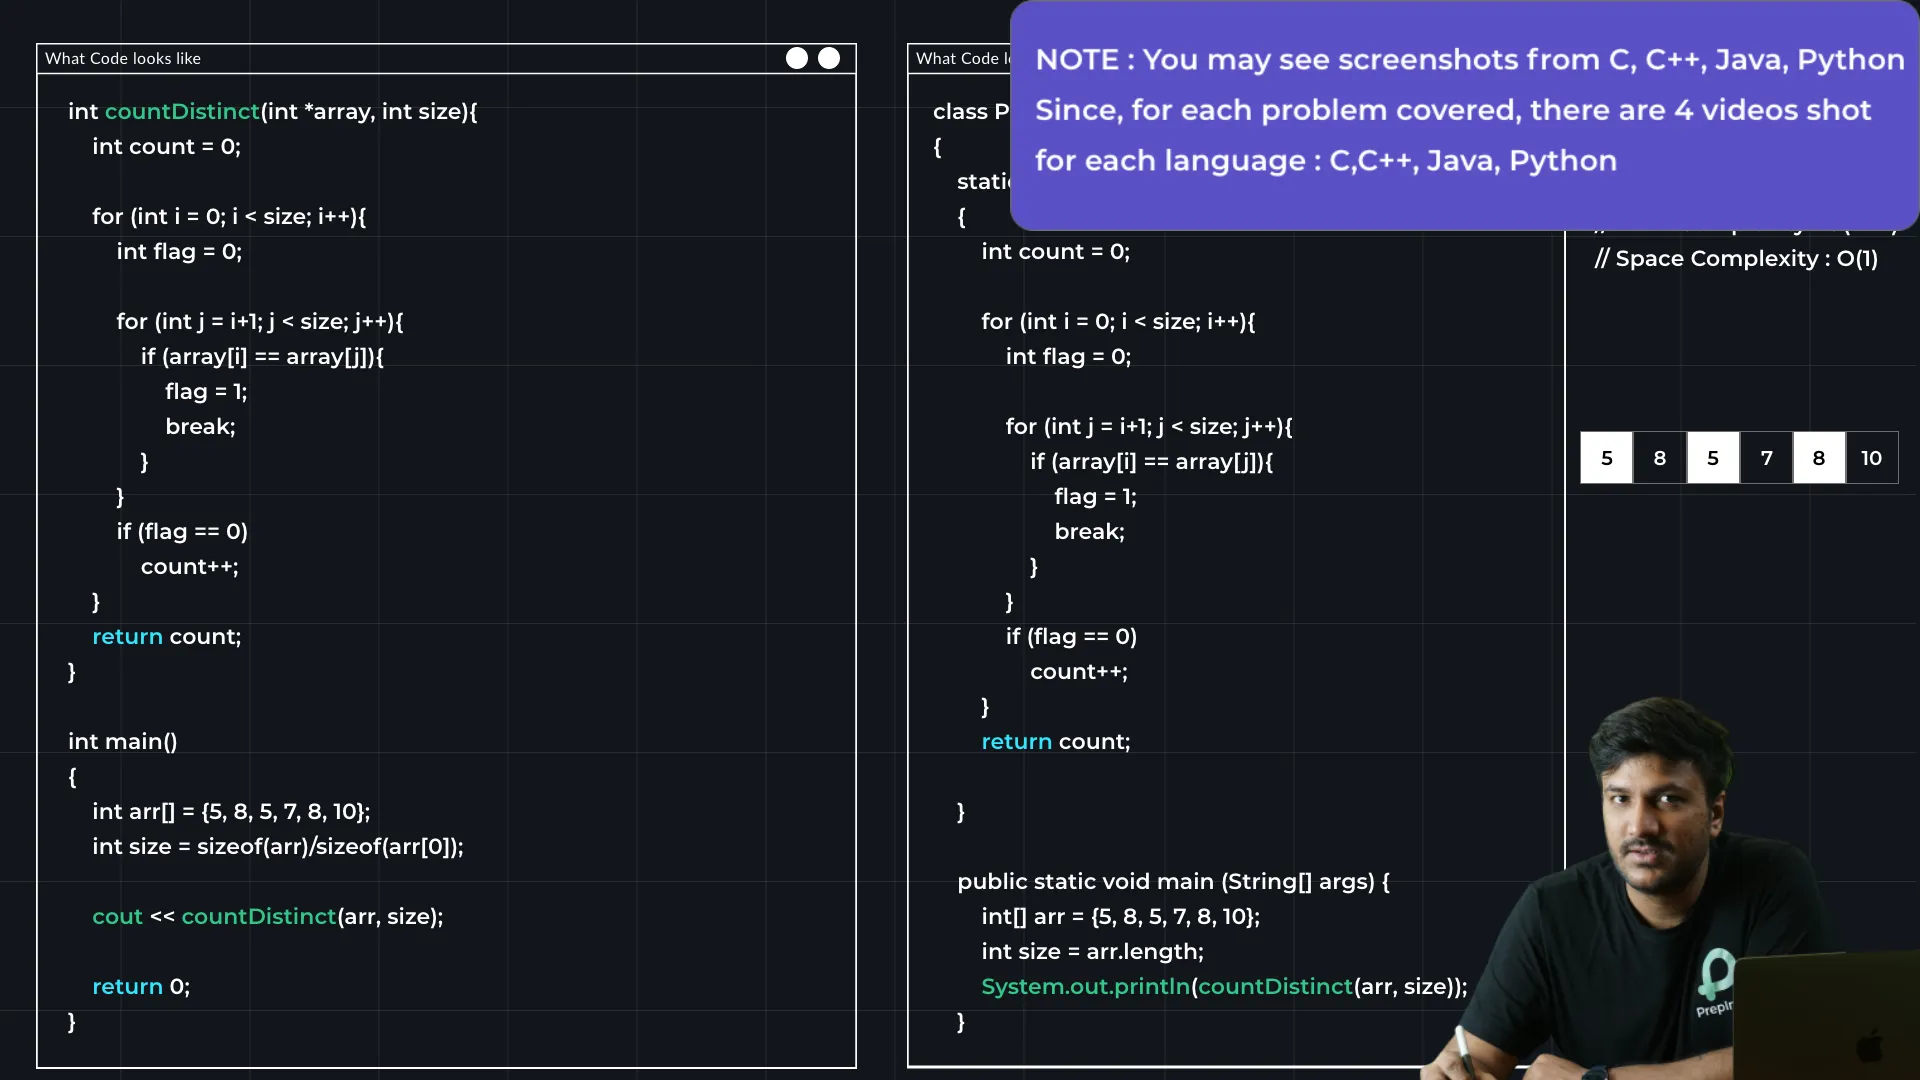Viewport: 1920px width, 1080px height.
Task: Click the left white circle in the title bar
Action: point(796,58)
